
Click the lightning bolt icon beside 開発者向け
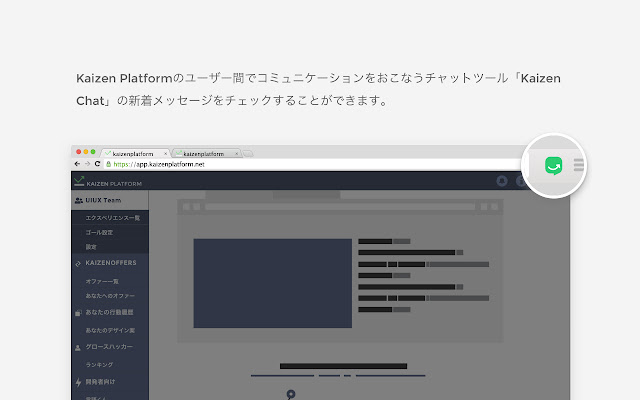(x=78, y=382)
